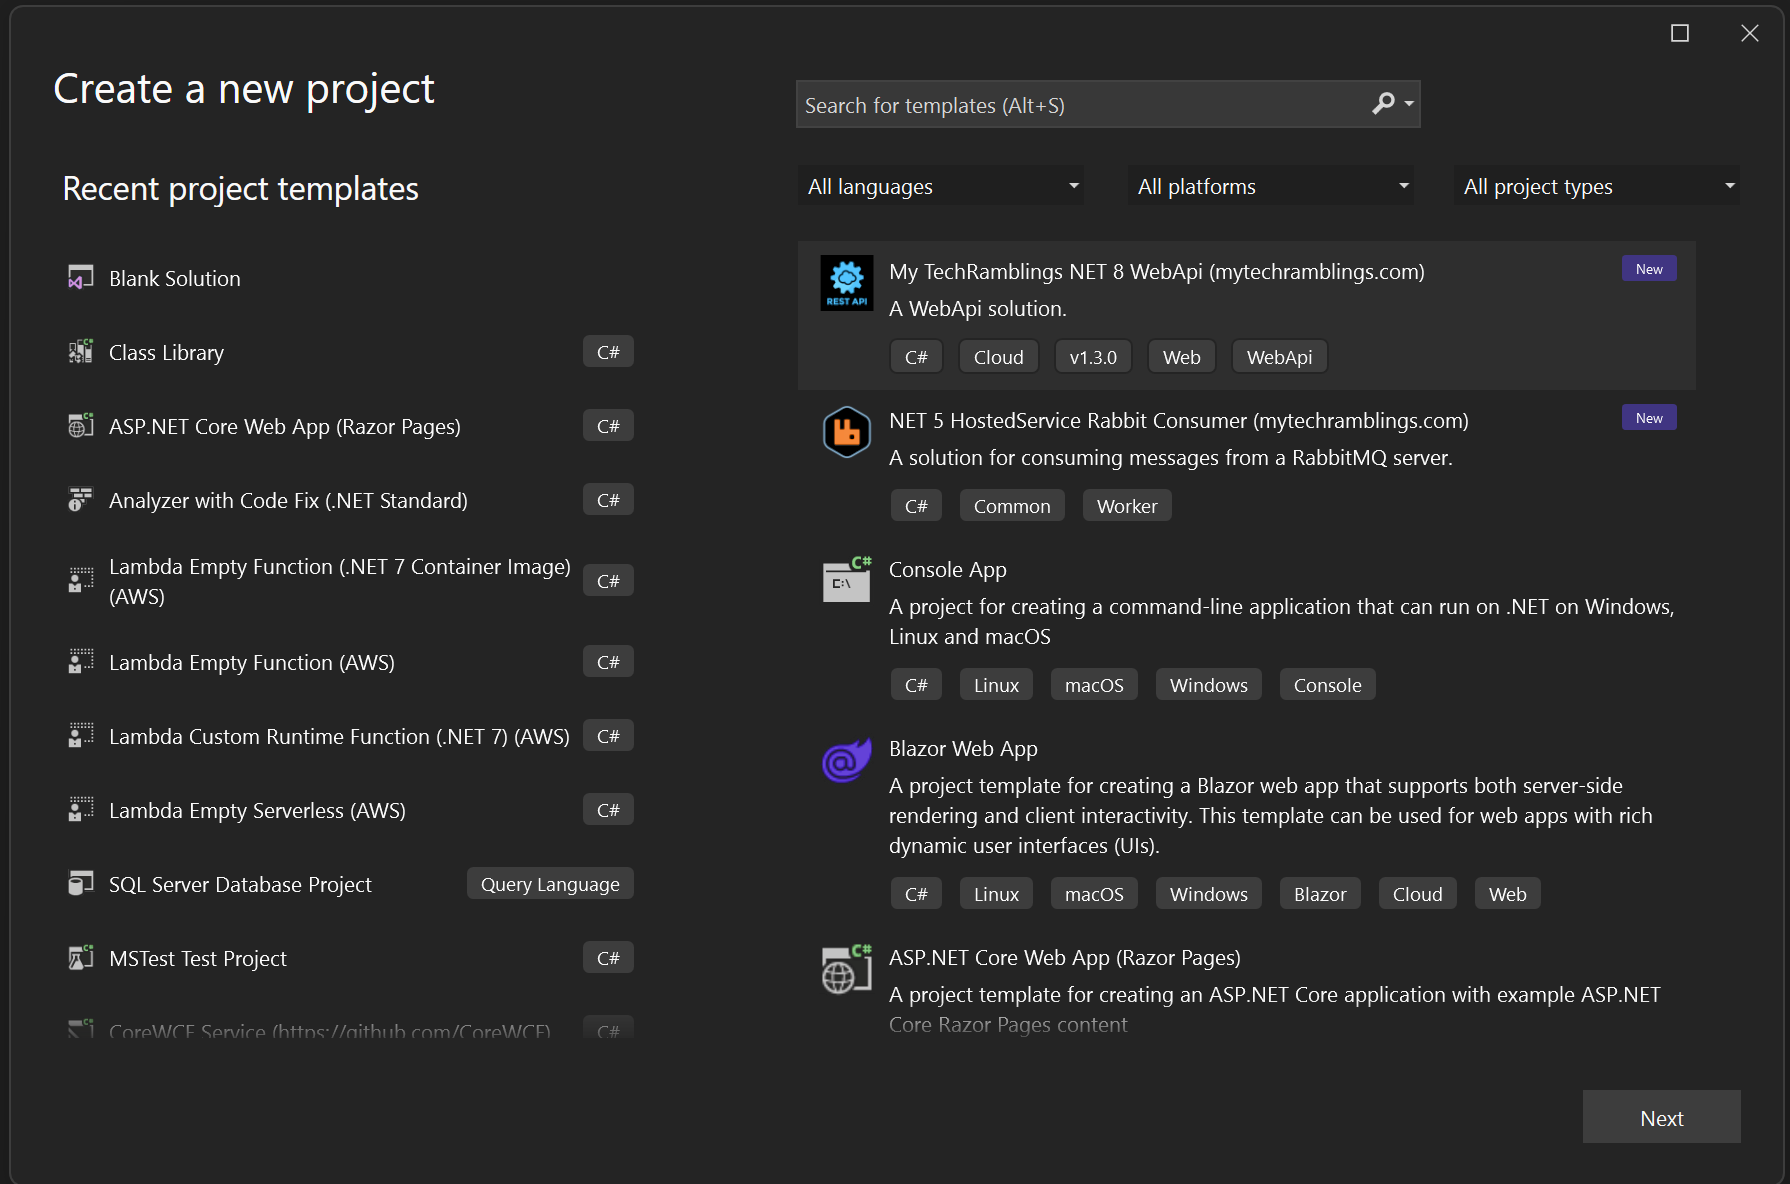
Task: Click the Analyzer with Code Fix icon
Action: pyautogui.click(x=80, y=500)
